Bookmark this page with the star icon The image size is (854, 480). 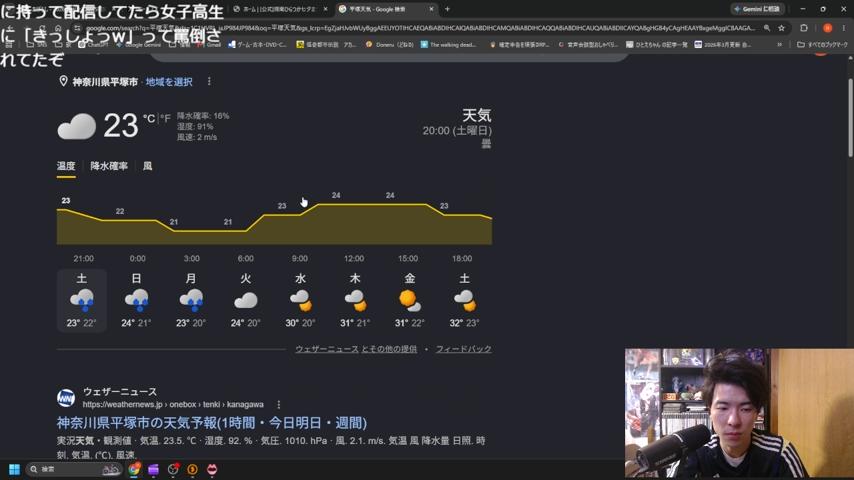pos(782,28)
